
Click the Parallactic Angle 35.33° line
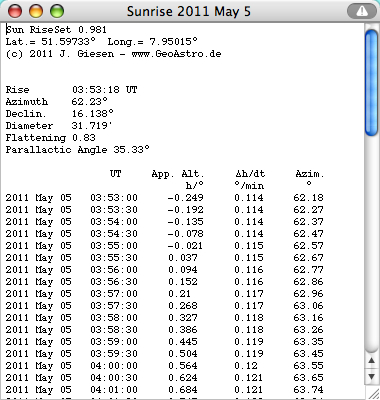click(77, 150)
